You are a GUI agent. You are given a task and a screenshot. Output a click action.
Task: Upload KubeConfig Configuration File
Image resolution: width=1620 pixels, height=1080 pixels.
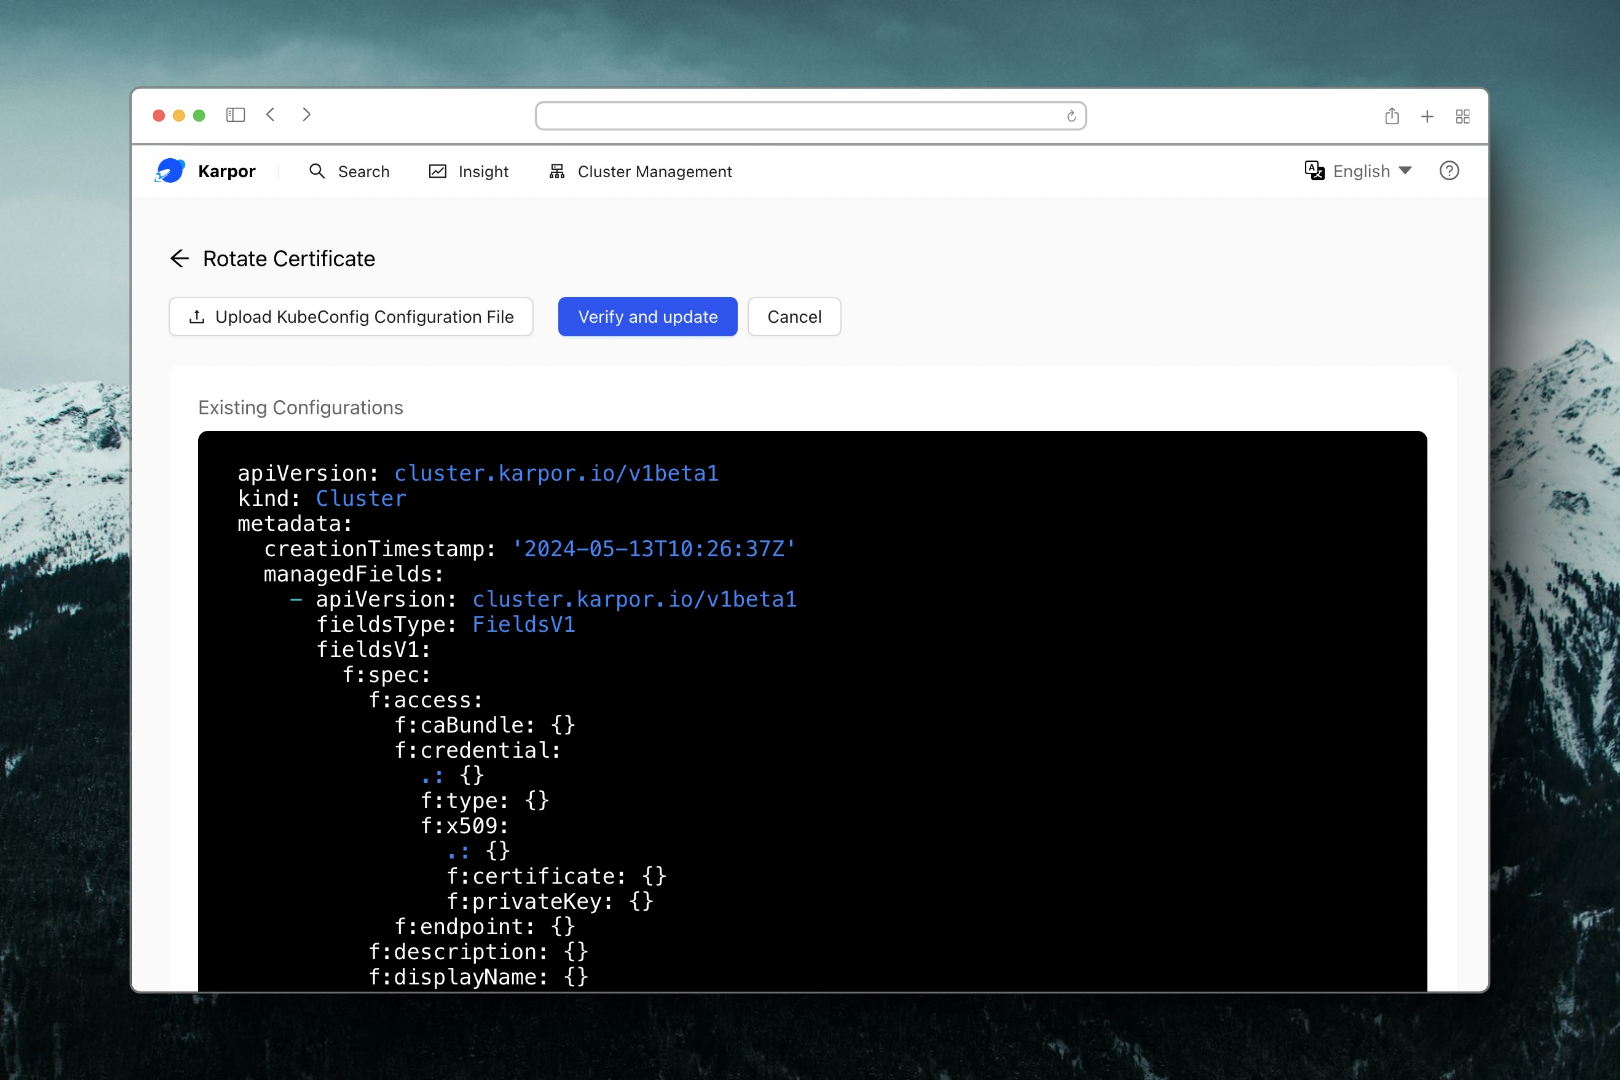[351, 317]
